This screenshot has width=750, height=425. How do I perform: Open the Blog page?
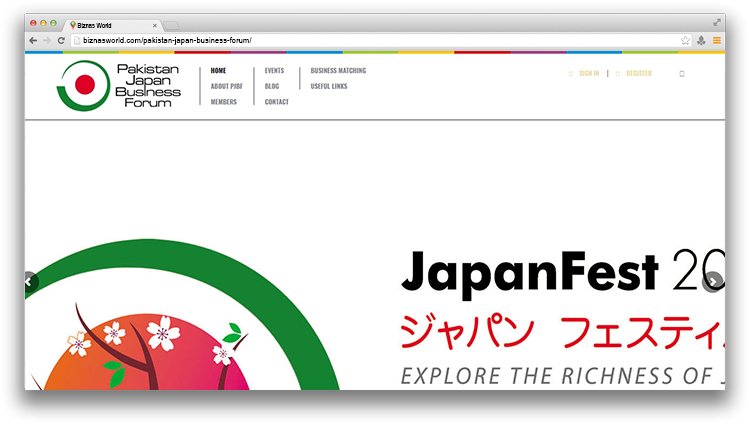click(x=272, y=86)
